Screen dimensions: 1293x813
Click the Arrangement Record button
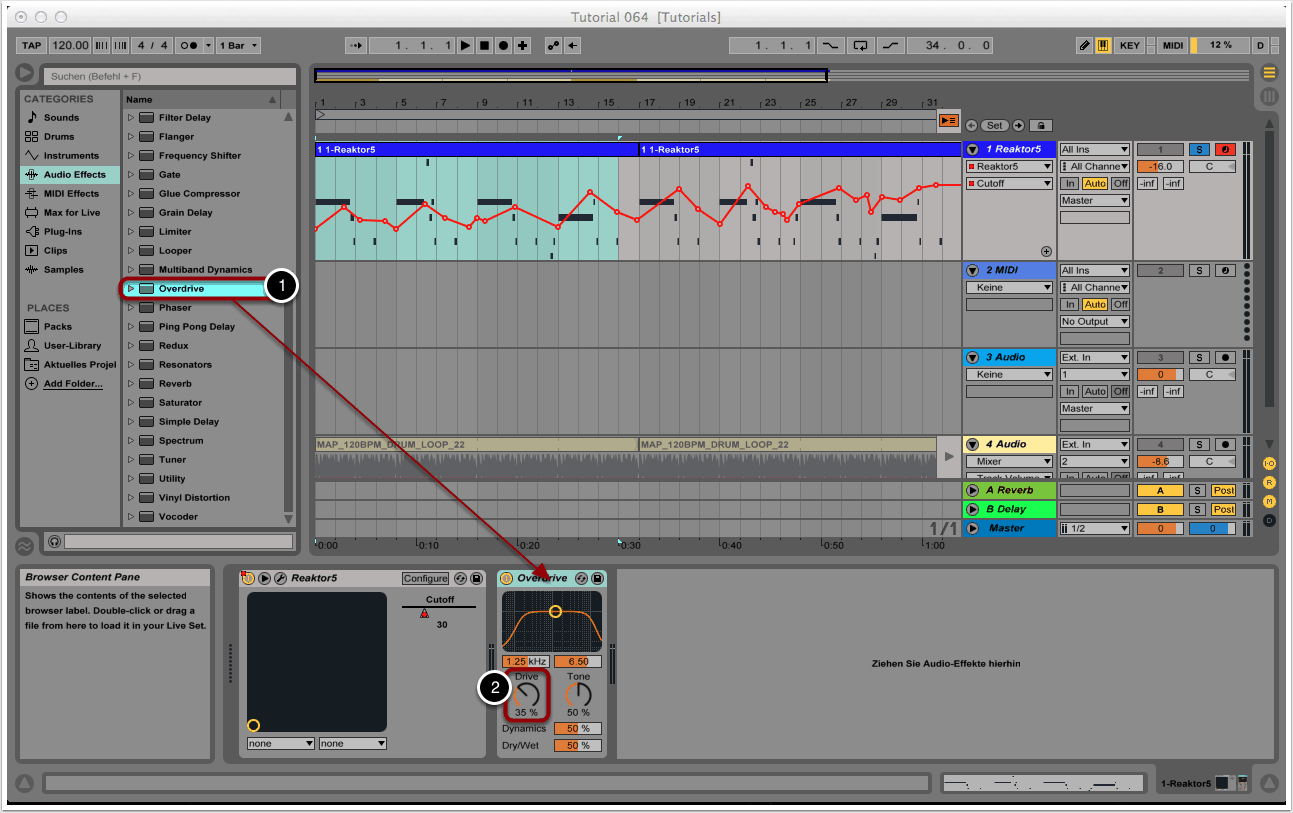tap(503, 45)
